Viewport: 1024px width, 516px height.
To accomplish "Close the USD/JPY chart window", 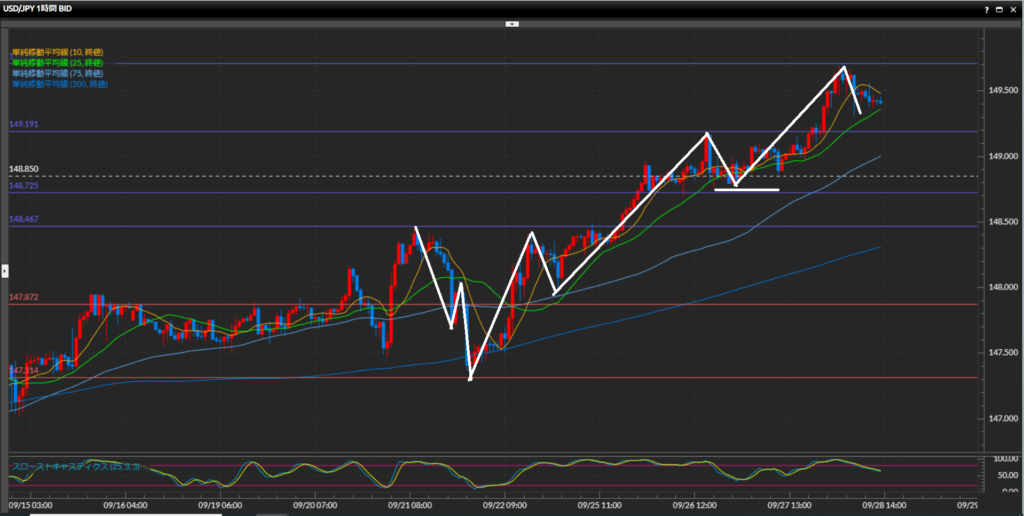I will [x=1014, y=8].
